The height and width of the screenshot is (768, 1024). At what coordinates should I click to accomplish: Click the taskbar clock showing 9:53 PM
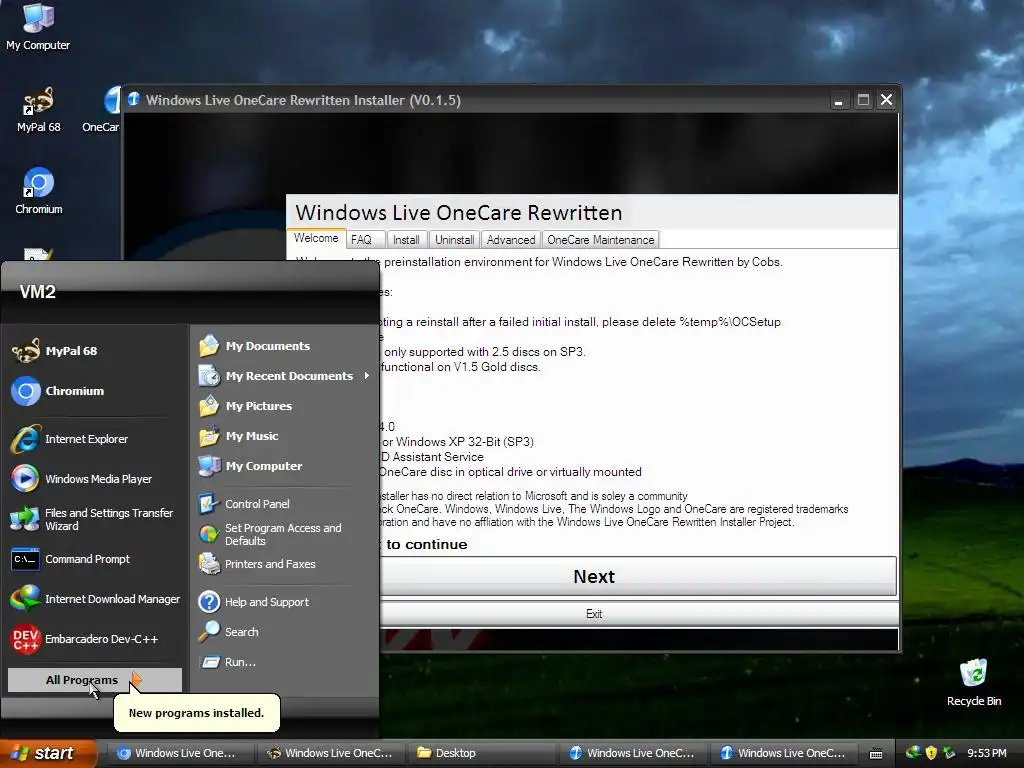coord(986,753)
